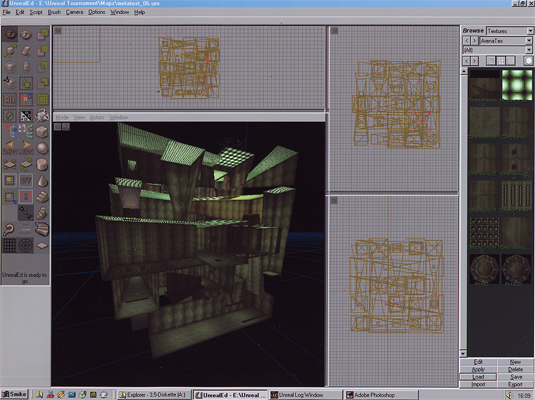The height and width of the screenshot is (400, 535).
Task: Click the Deintersect brush icon
Action: click(x=42, y=83)
